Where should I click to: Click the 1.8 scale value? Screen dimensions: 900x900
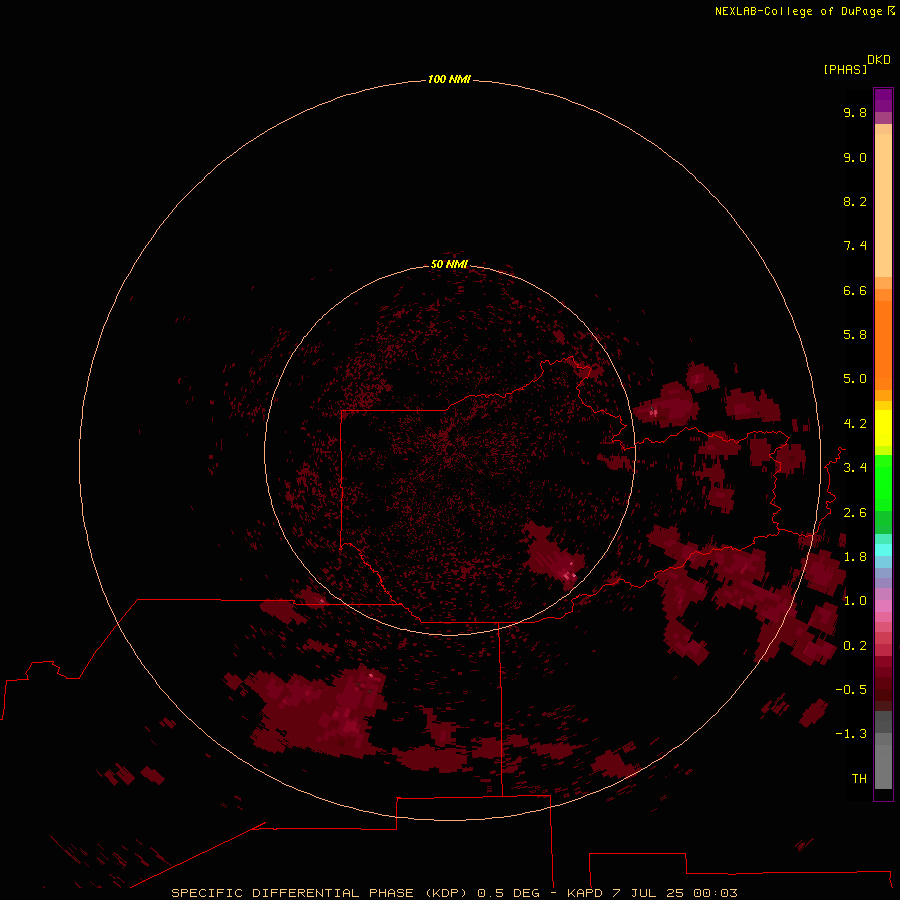click(x=855, y=557)
